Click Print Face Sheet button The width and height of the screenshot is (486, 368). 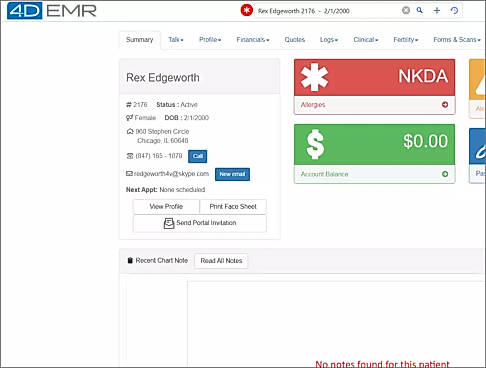[x=233, y=207]
